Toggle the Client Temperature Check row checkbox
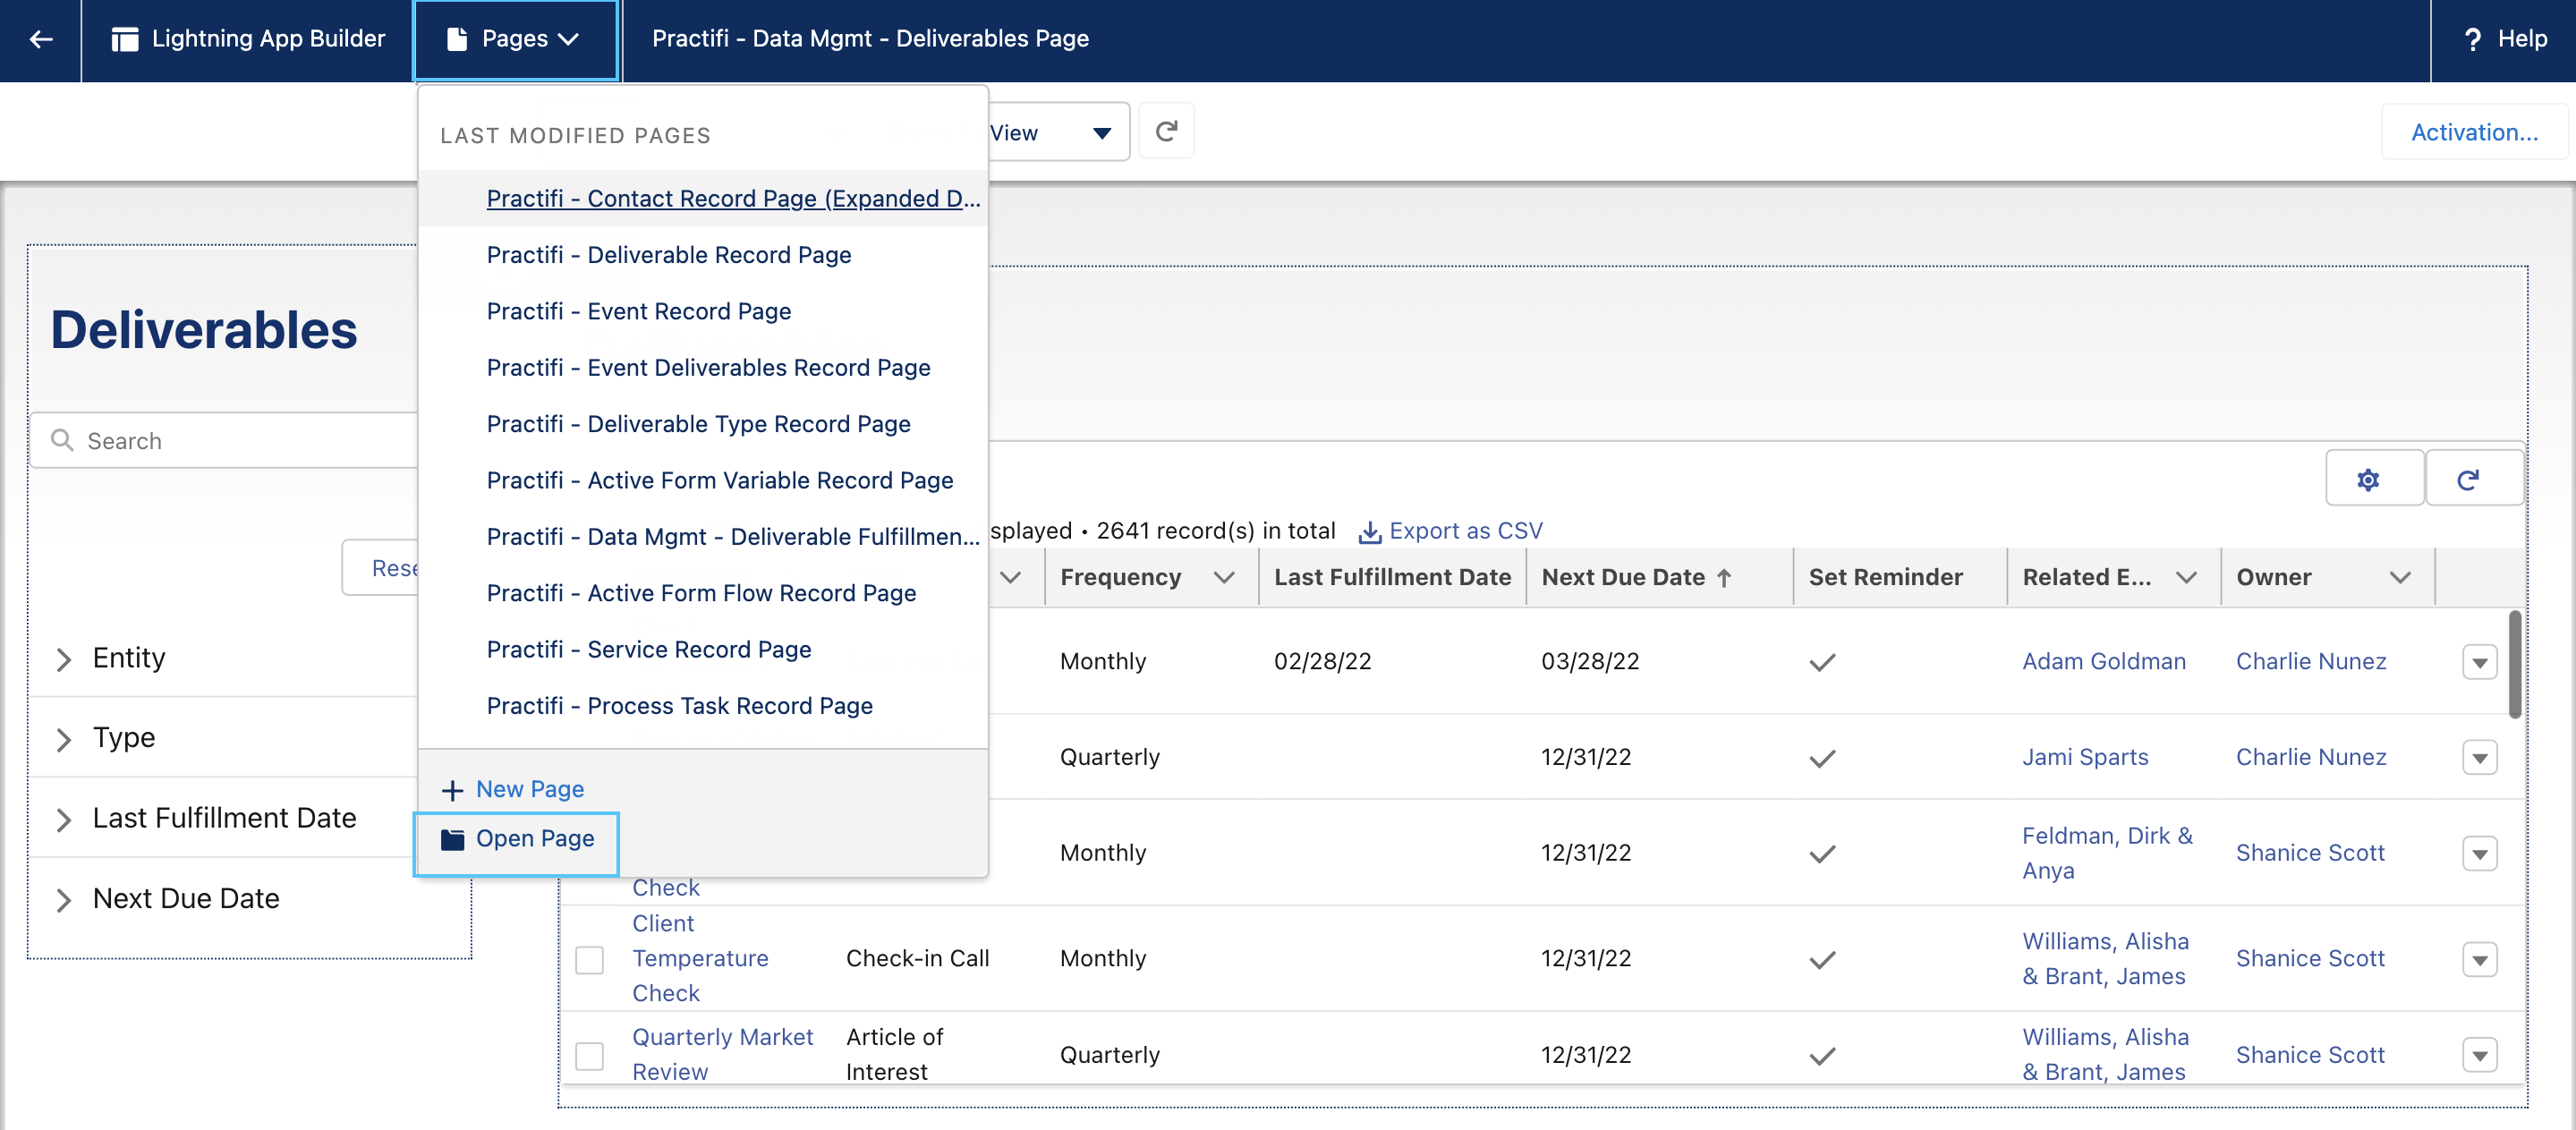The width and height of the screenshot is (2576, 1130). tap(589, 959)
